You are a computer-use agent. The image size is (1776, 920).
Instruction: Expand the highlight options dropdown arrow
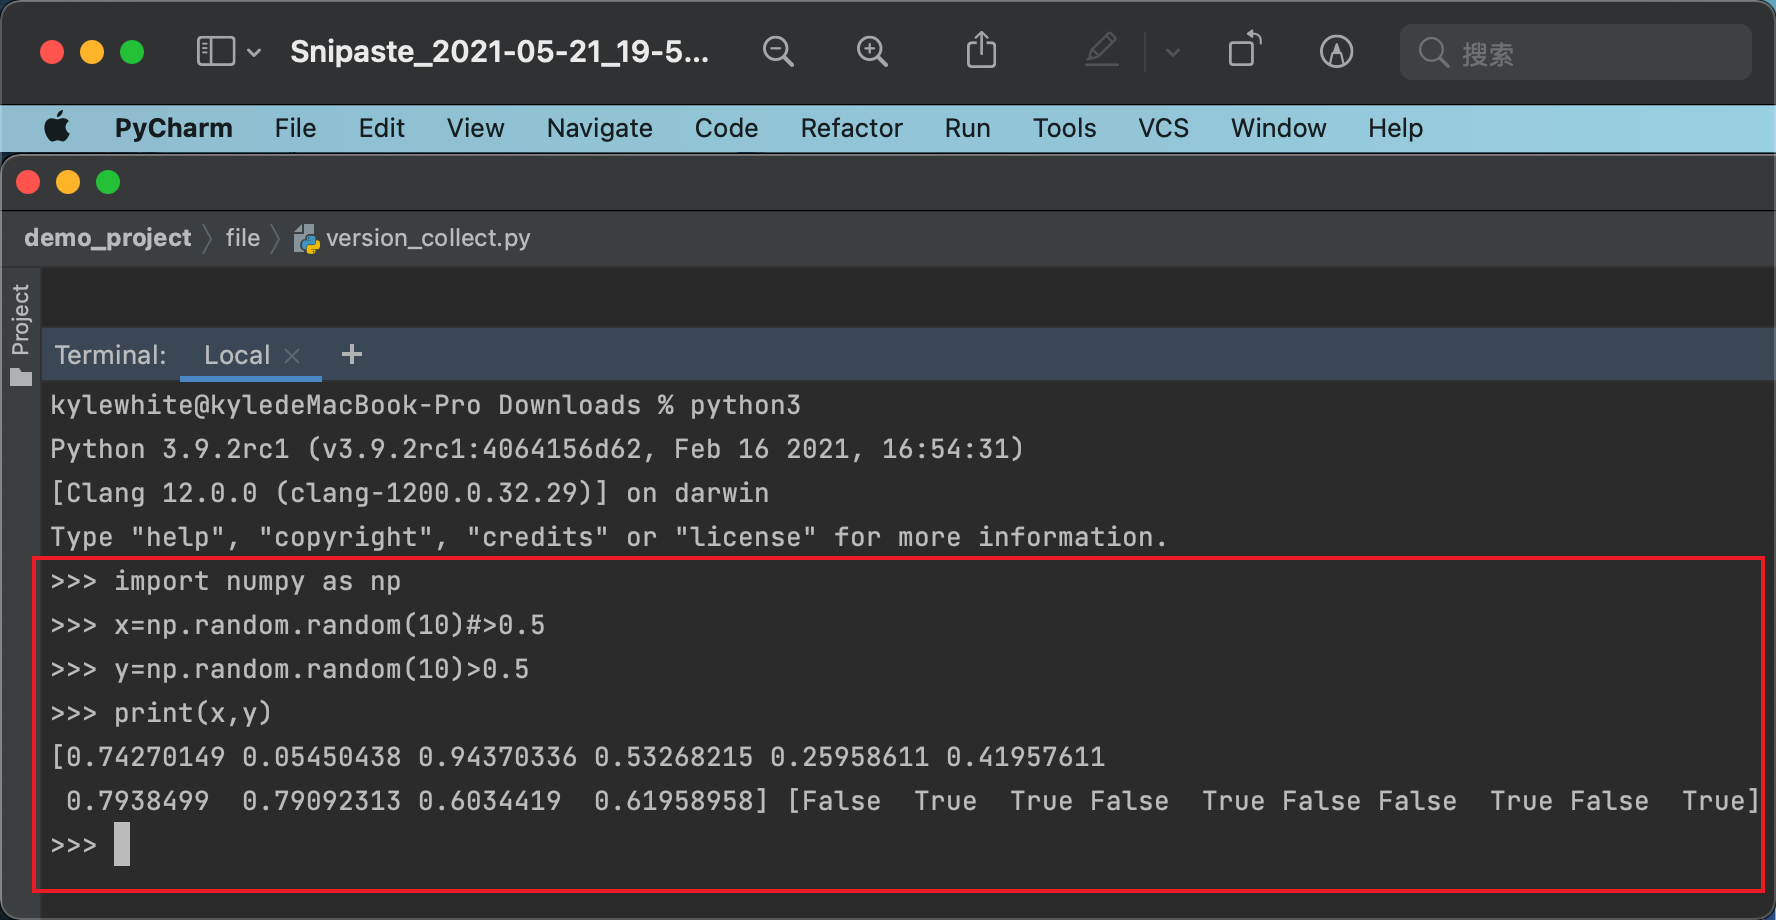[x=1173, y=52]
